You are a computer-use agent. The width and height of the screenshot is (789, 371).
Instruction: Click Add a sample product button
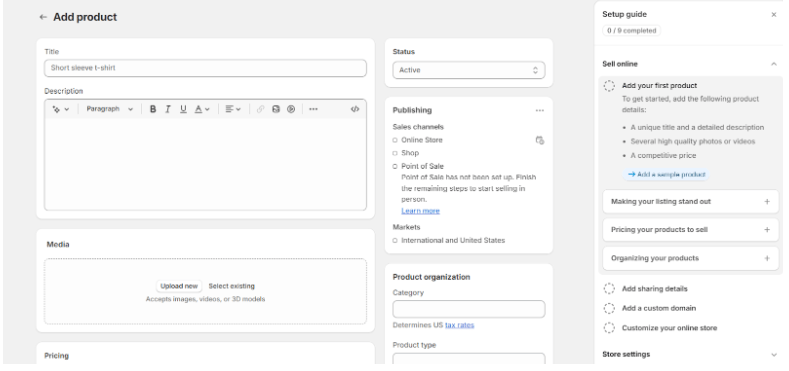[667, 175]
